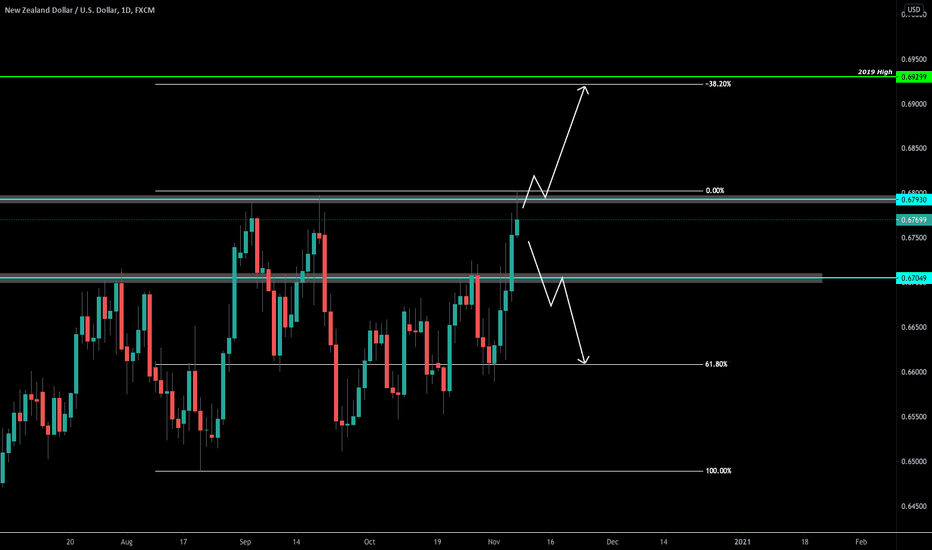Click 0.69000 on the price axis

pos(914,104)
